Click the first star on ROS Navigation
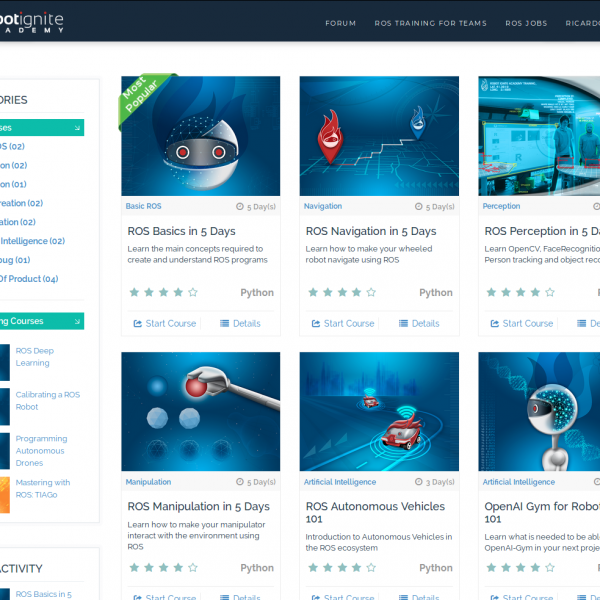Screen dimensions: 600x600 click(x=313, y=292)
